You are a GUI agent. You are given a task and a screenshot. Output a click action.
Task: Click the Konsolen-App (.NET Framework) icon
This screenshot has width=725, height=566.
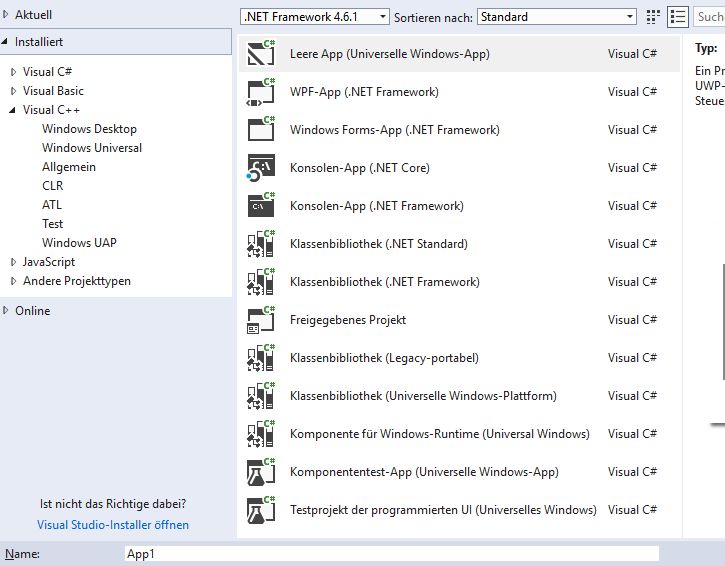click(x=261, y=205)
